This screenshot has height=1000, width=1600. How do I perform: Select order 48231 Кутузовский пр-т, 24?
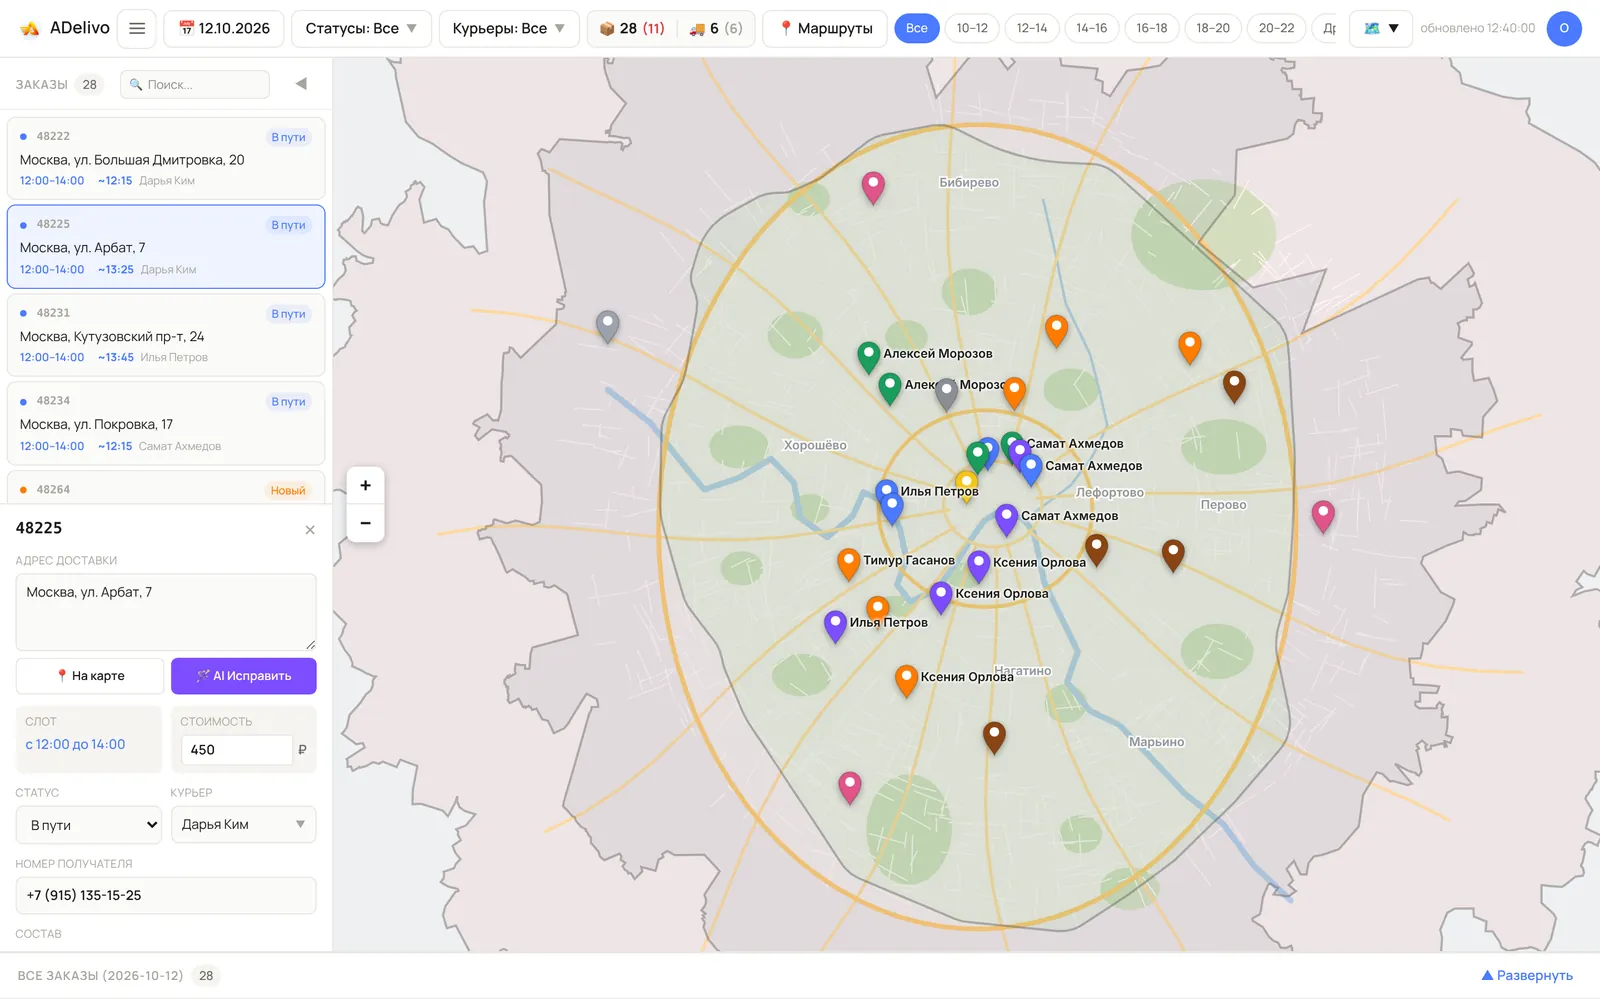tap(166, 335)
